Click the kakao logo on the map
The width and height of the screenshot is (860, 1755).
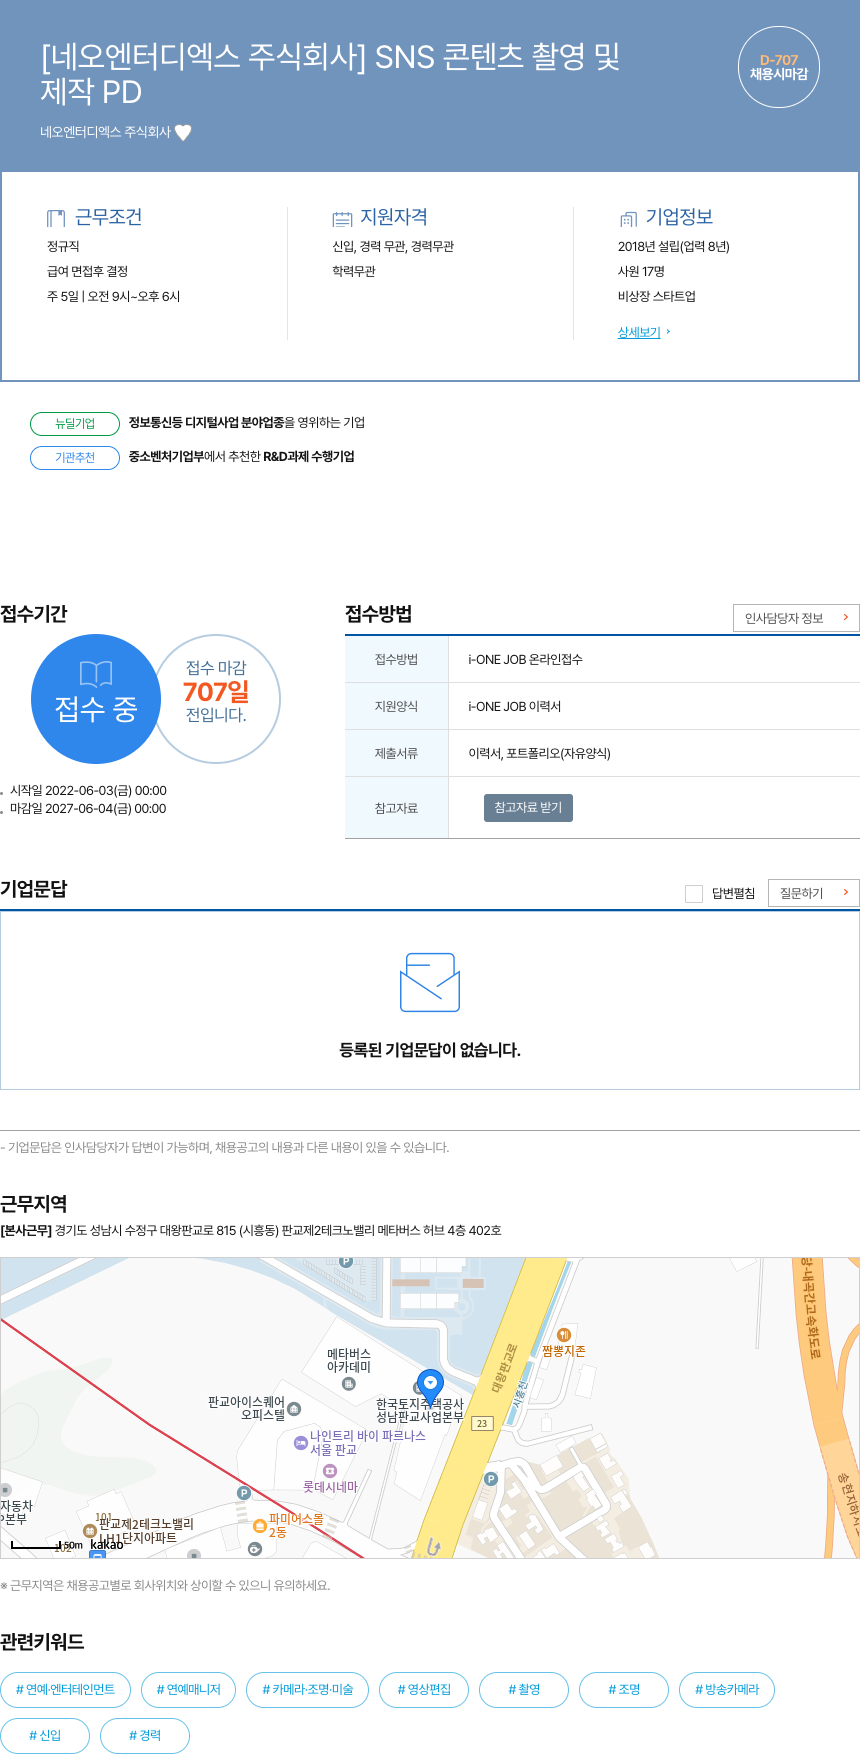[x=107, y=1545]
